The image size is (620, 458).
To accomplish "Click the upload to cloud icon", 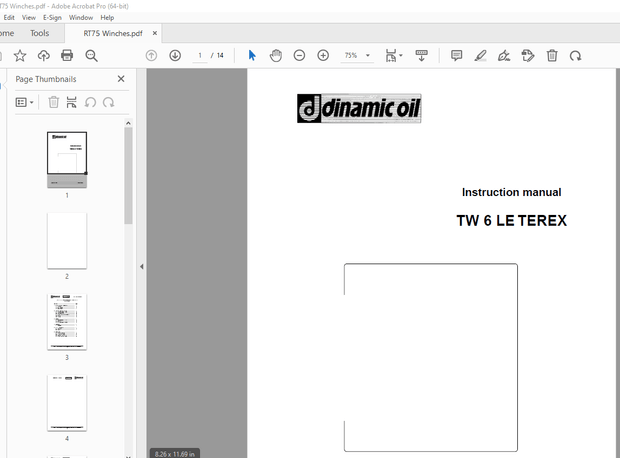I will tap(44, 56).
